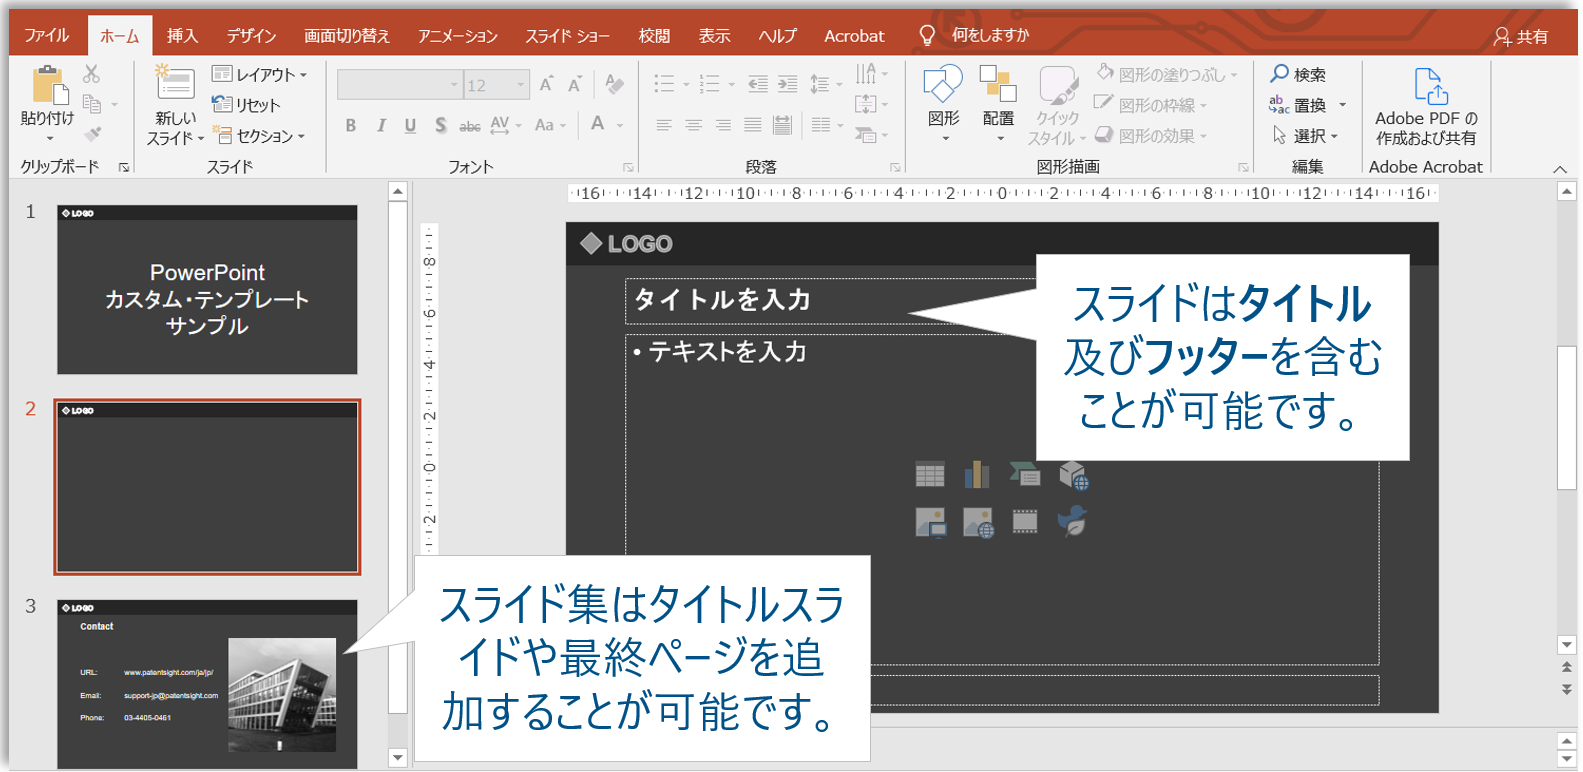Click the Quick Styles (クイックスタイル) icon
This screenshot has height=772, width=1583.
pyautogui.click(x=1058, y=85)
